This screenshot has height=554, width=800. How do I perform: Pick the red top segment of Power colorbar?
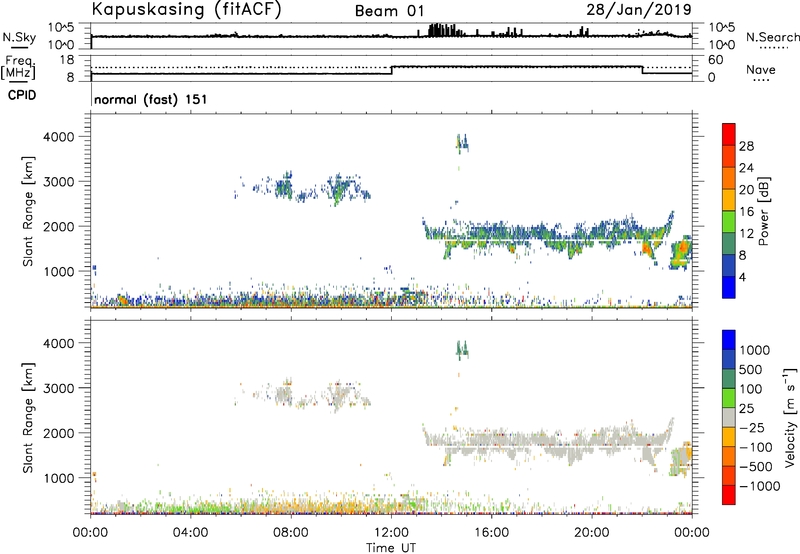click(729, 134)
